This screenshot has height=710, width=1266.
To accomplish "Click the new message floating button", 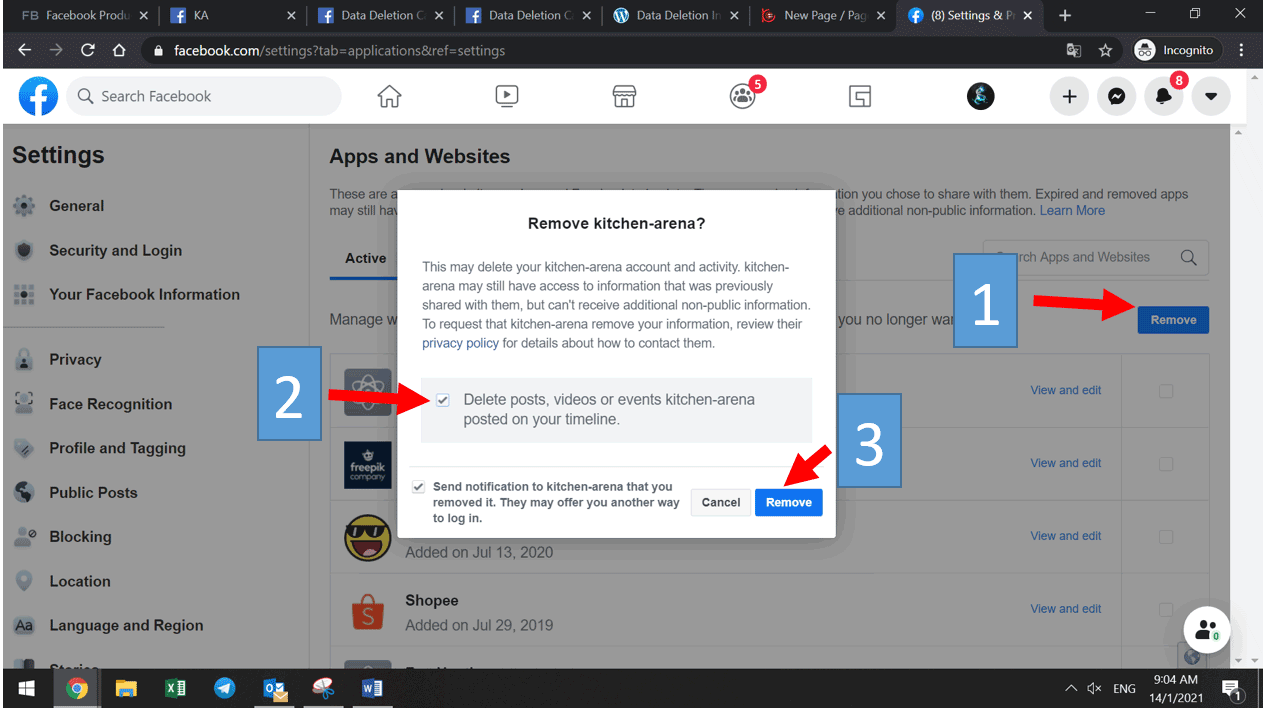I will point(1206,630).
